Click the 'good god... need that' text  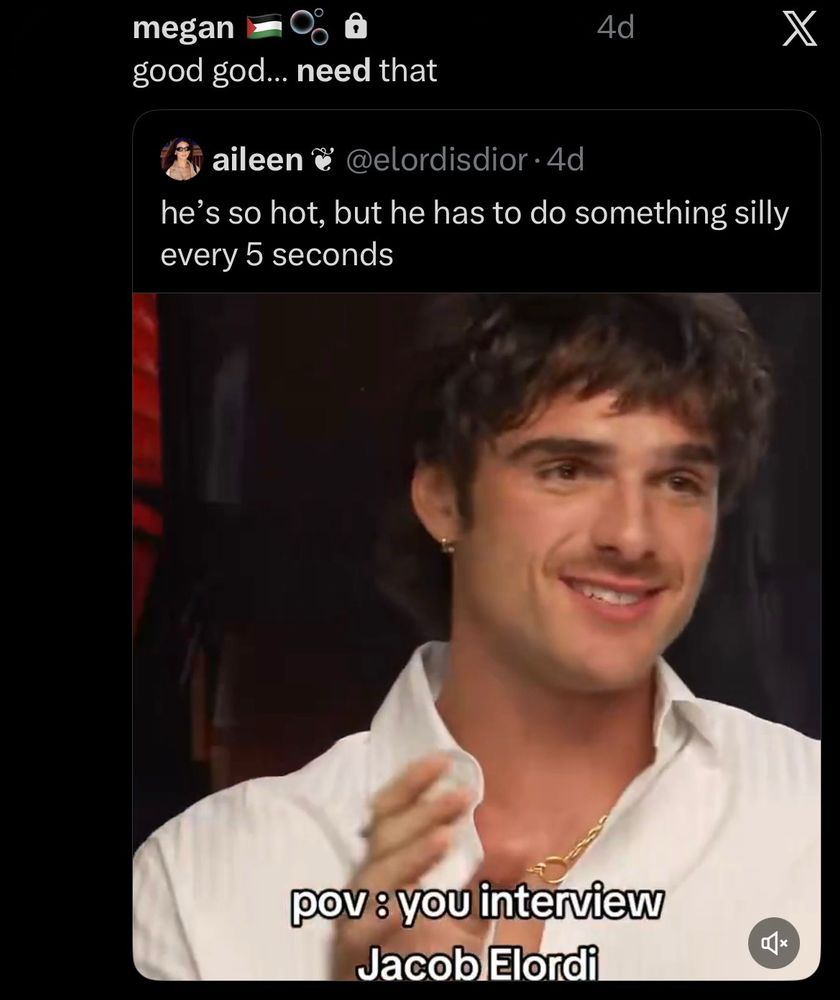(x=284, y=70)
